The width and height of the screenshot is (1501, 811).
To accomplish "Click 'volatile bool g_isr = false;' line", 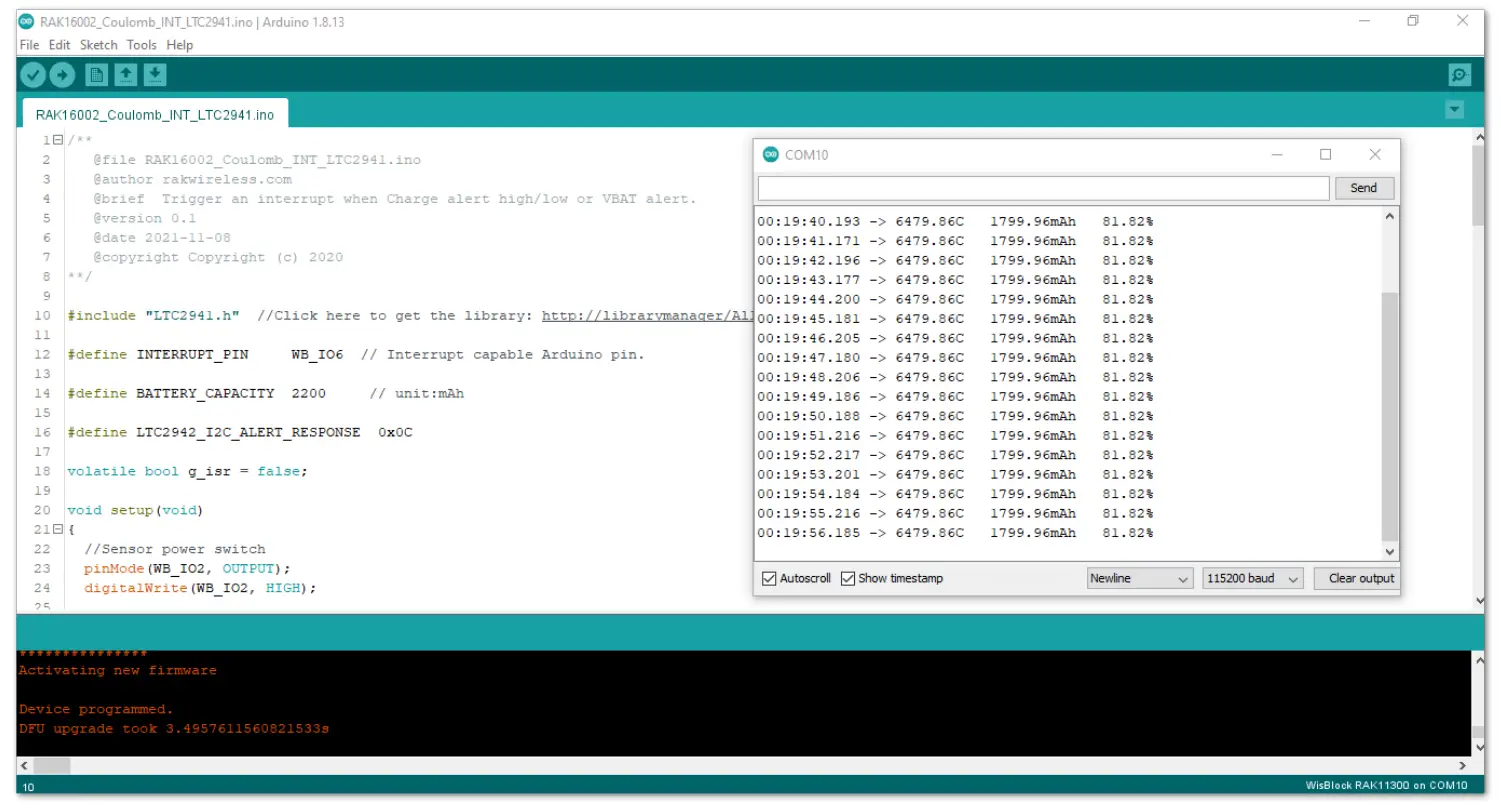I will point(187,472).
